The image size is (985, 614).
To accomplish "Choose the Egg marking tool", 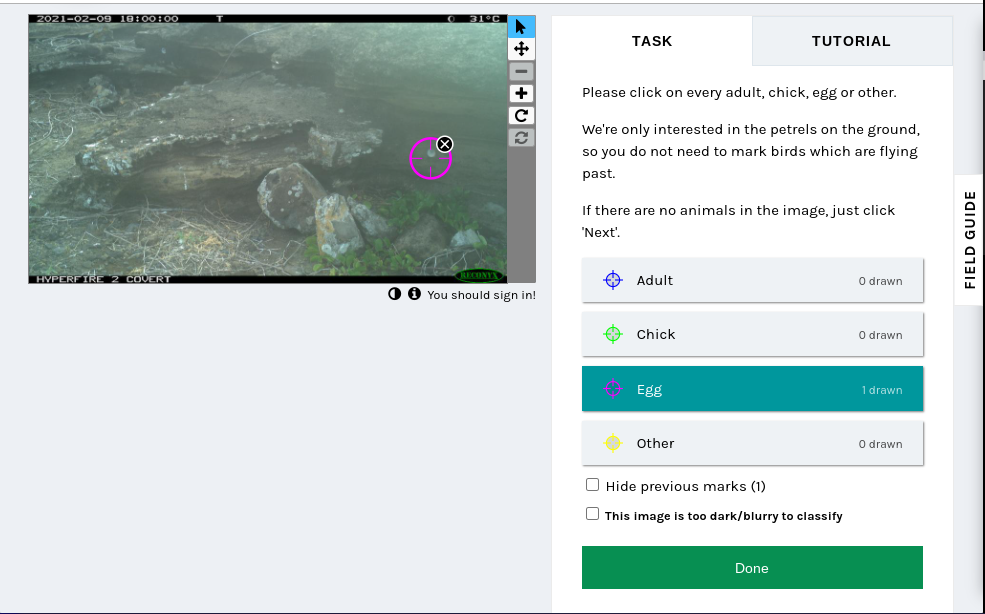I will [752, 389].
